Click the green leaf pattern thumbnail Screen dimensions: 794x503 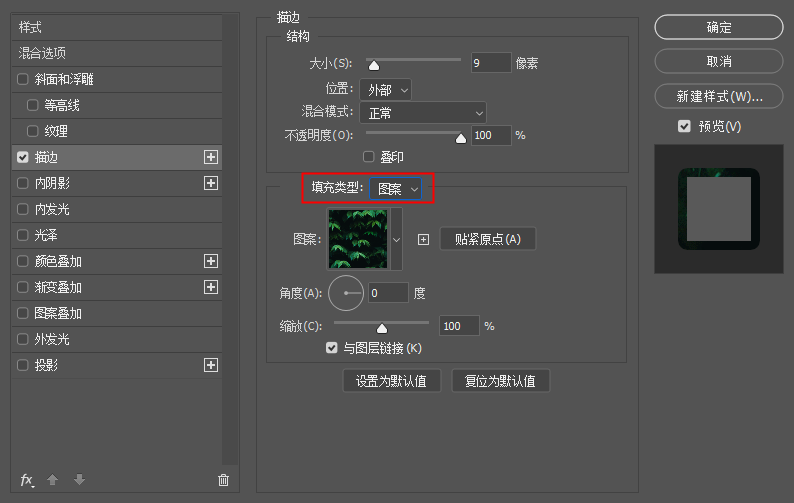358,239
